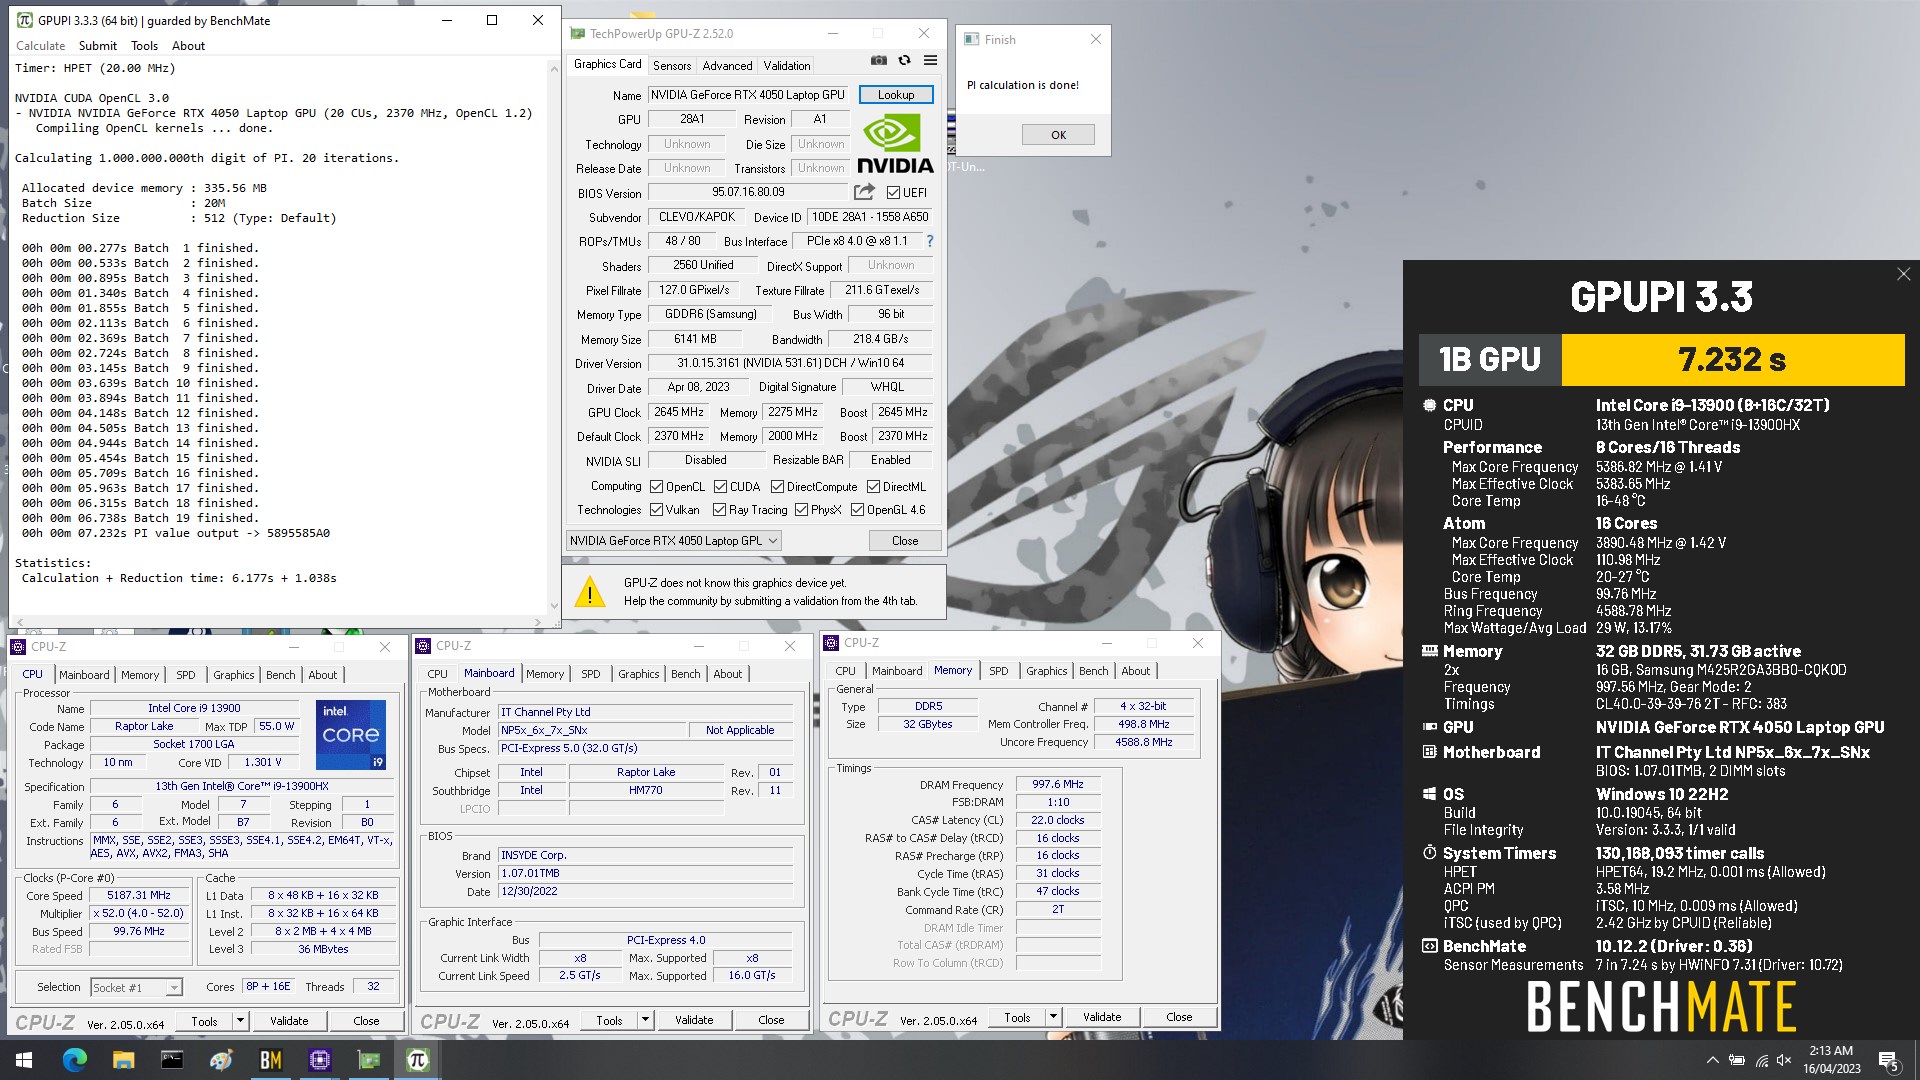This screenshot has height=1080, width=1920.
Task: Click the battery icon in system tray
Action: pos(1737,1060)
